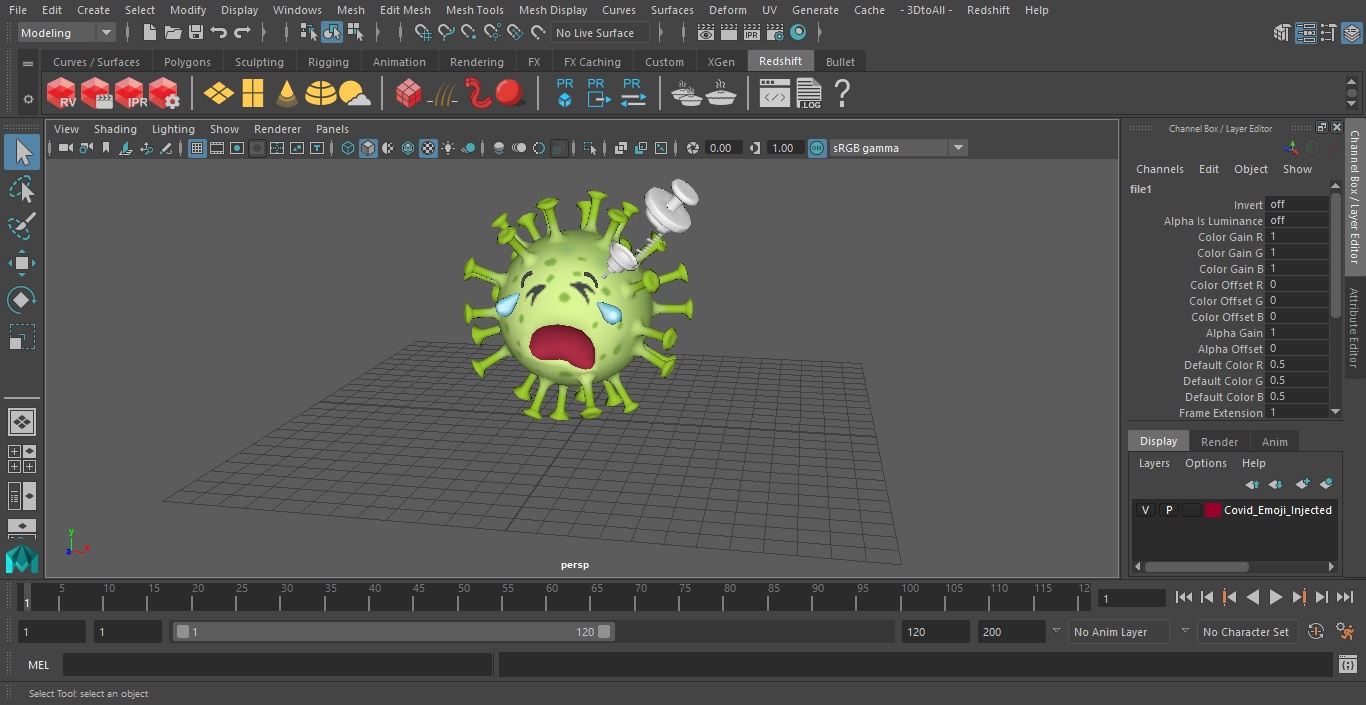1366x705 pixels.
Task: Save the current scene
Action: [x=196, y=33]
